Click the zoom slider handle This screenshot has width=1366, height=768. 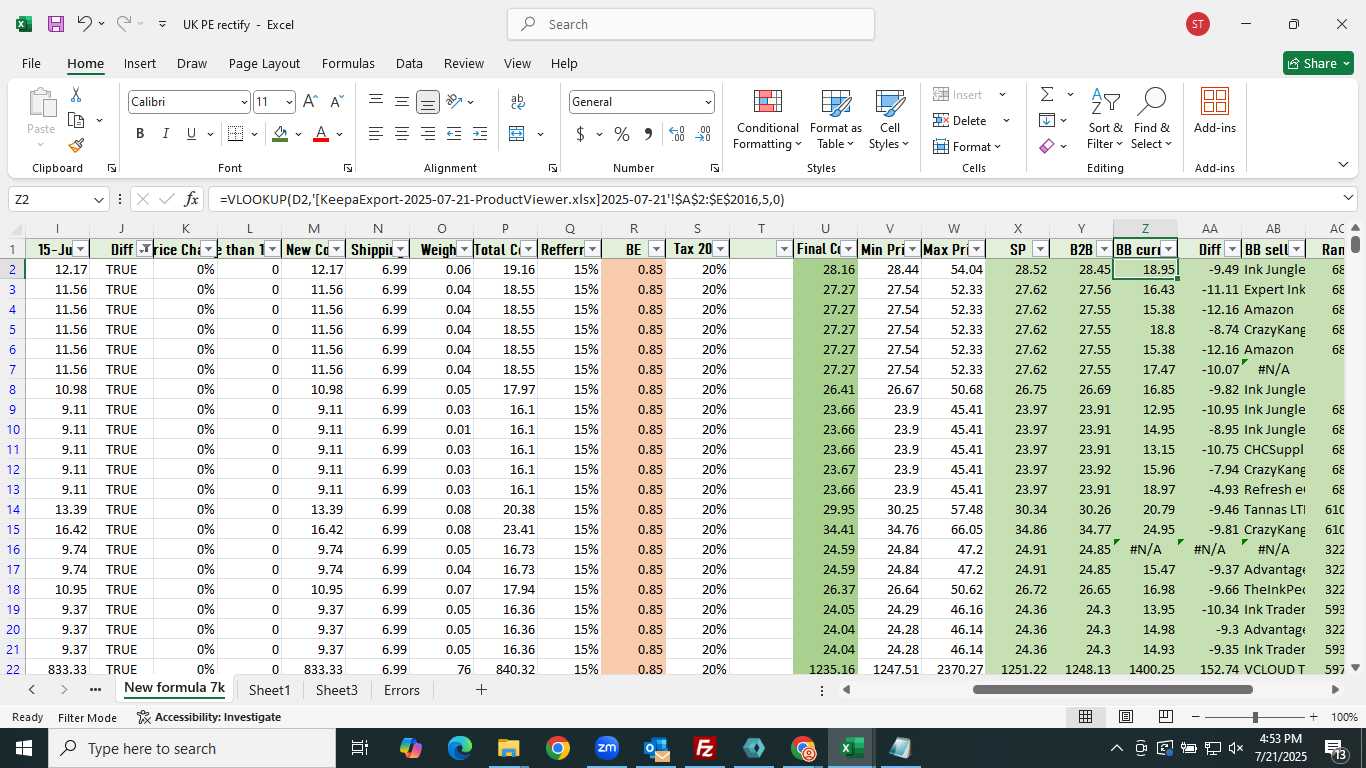[x=1255, y=717]
